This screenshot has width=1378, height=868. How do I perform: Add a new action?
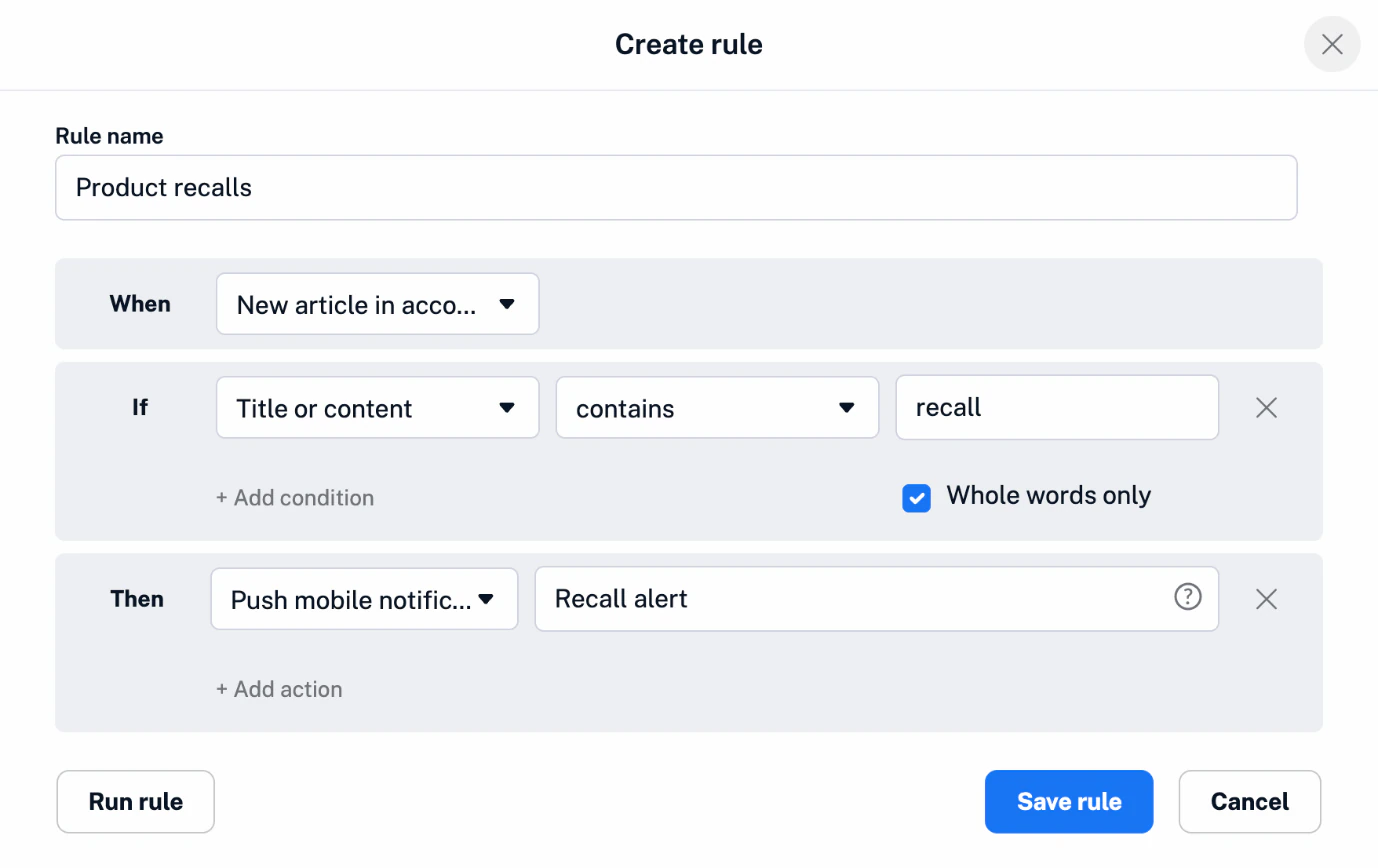tap(279, 689)
